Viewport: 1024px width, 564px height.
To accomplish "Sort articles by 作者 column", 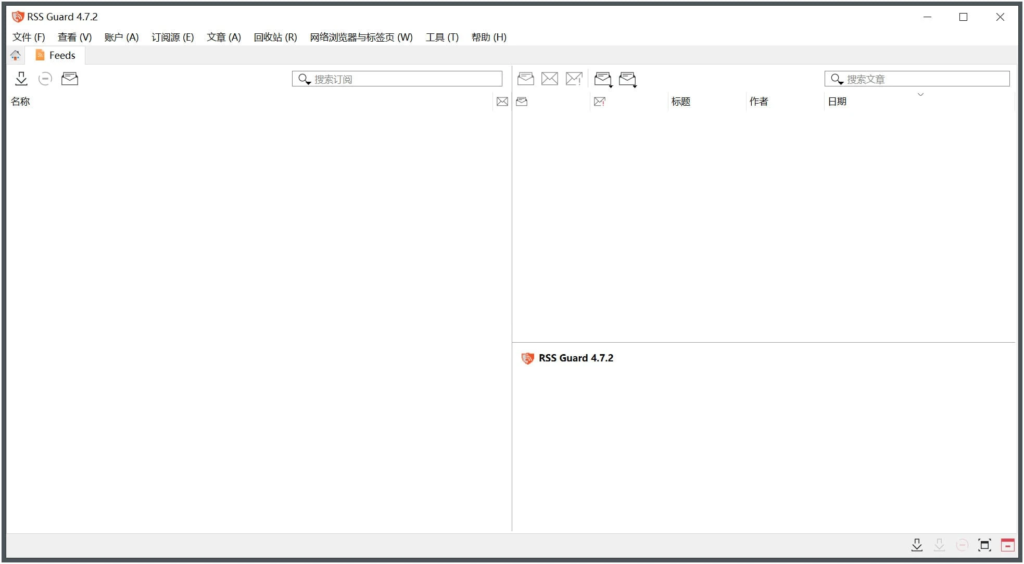I will 759,101.
